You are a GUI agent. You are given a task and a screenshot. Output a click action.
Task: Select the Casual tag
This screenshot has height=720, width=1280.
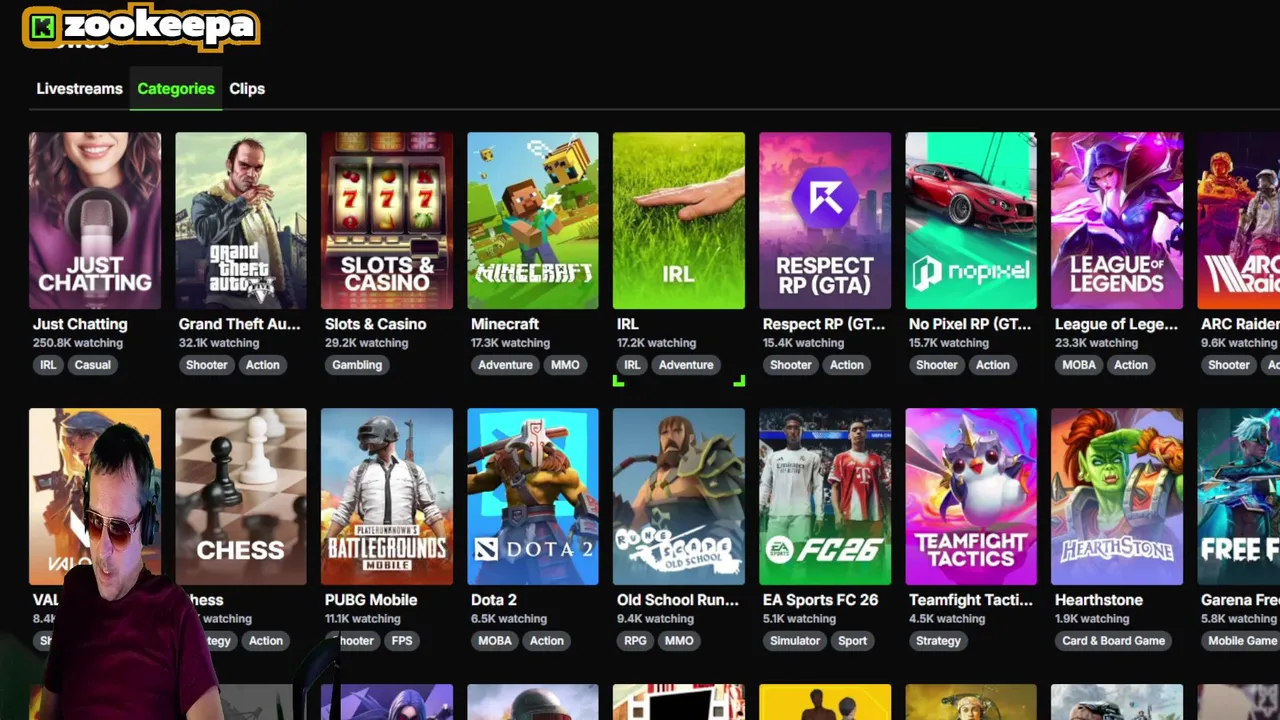pos(93,365)
